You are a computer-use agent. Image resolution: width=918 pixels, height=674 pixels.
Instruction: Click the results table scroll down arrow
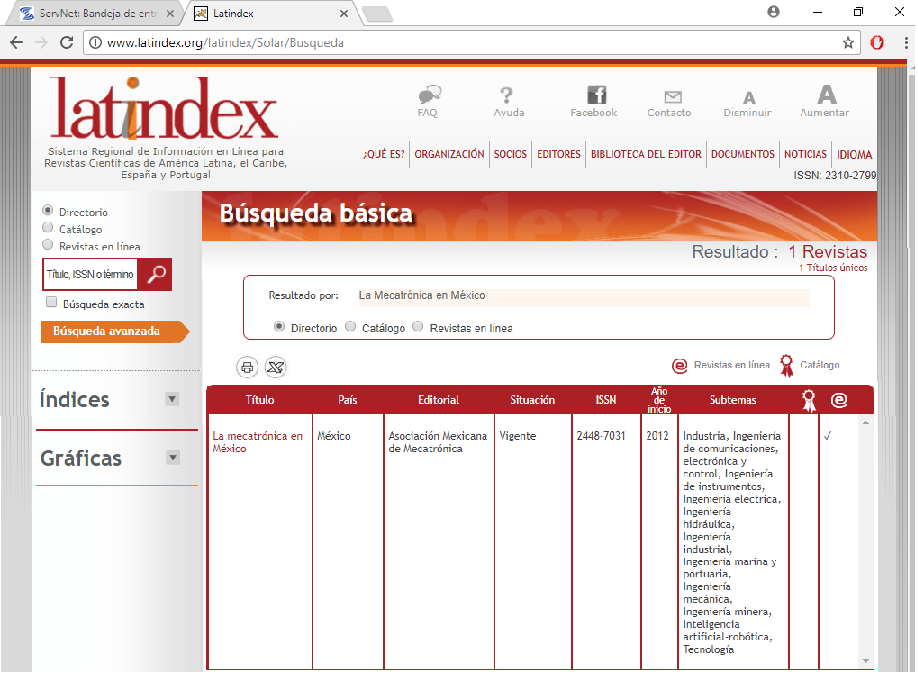pos(866,661)
